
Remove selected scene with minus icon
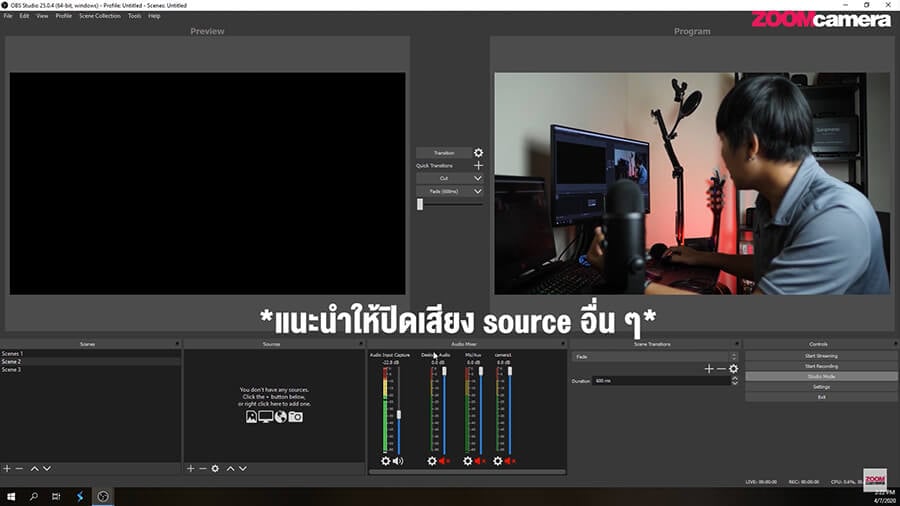[x=20, y=469]
